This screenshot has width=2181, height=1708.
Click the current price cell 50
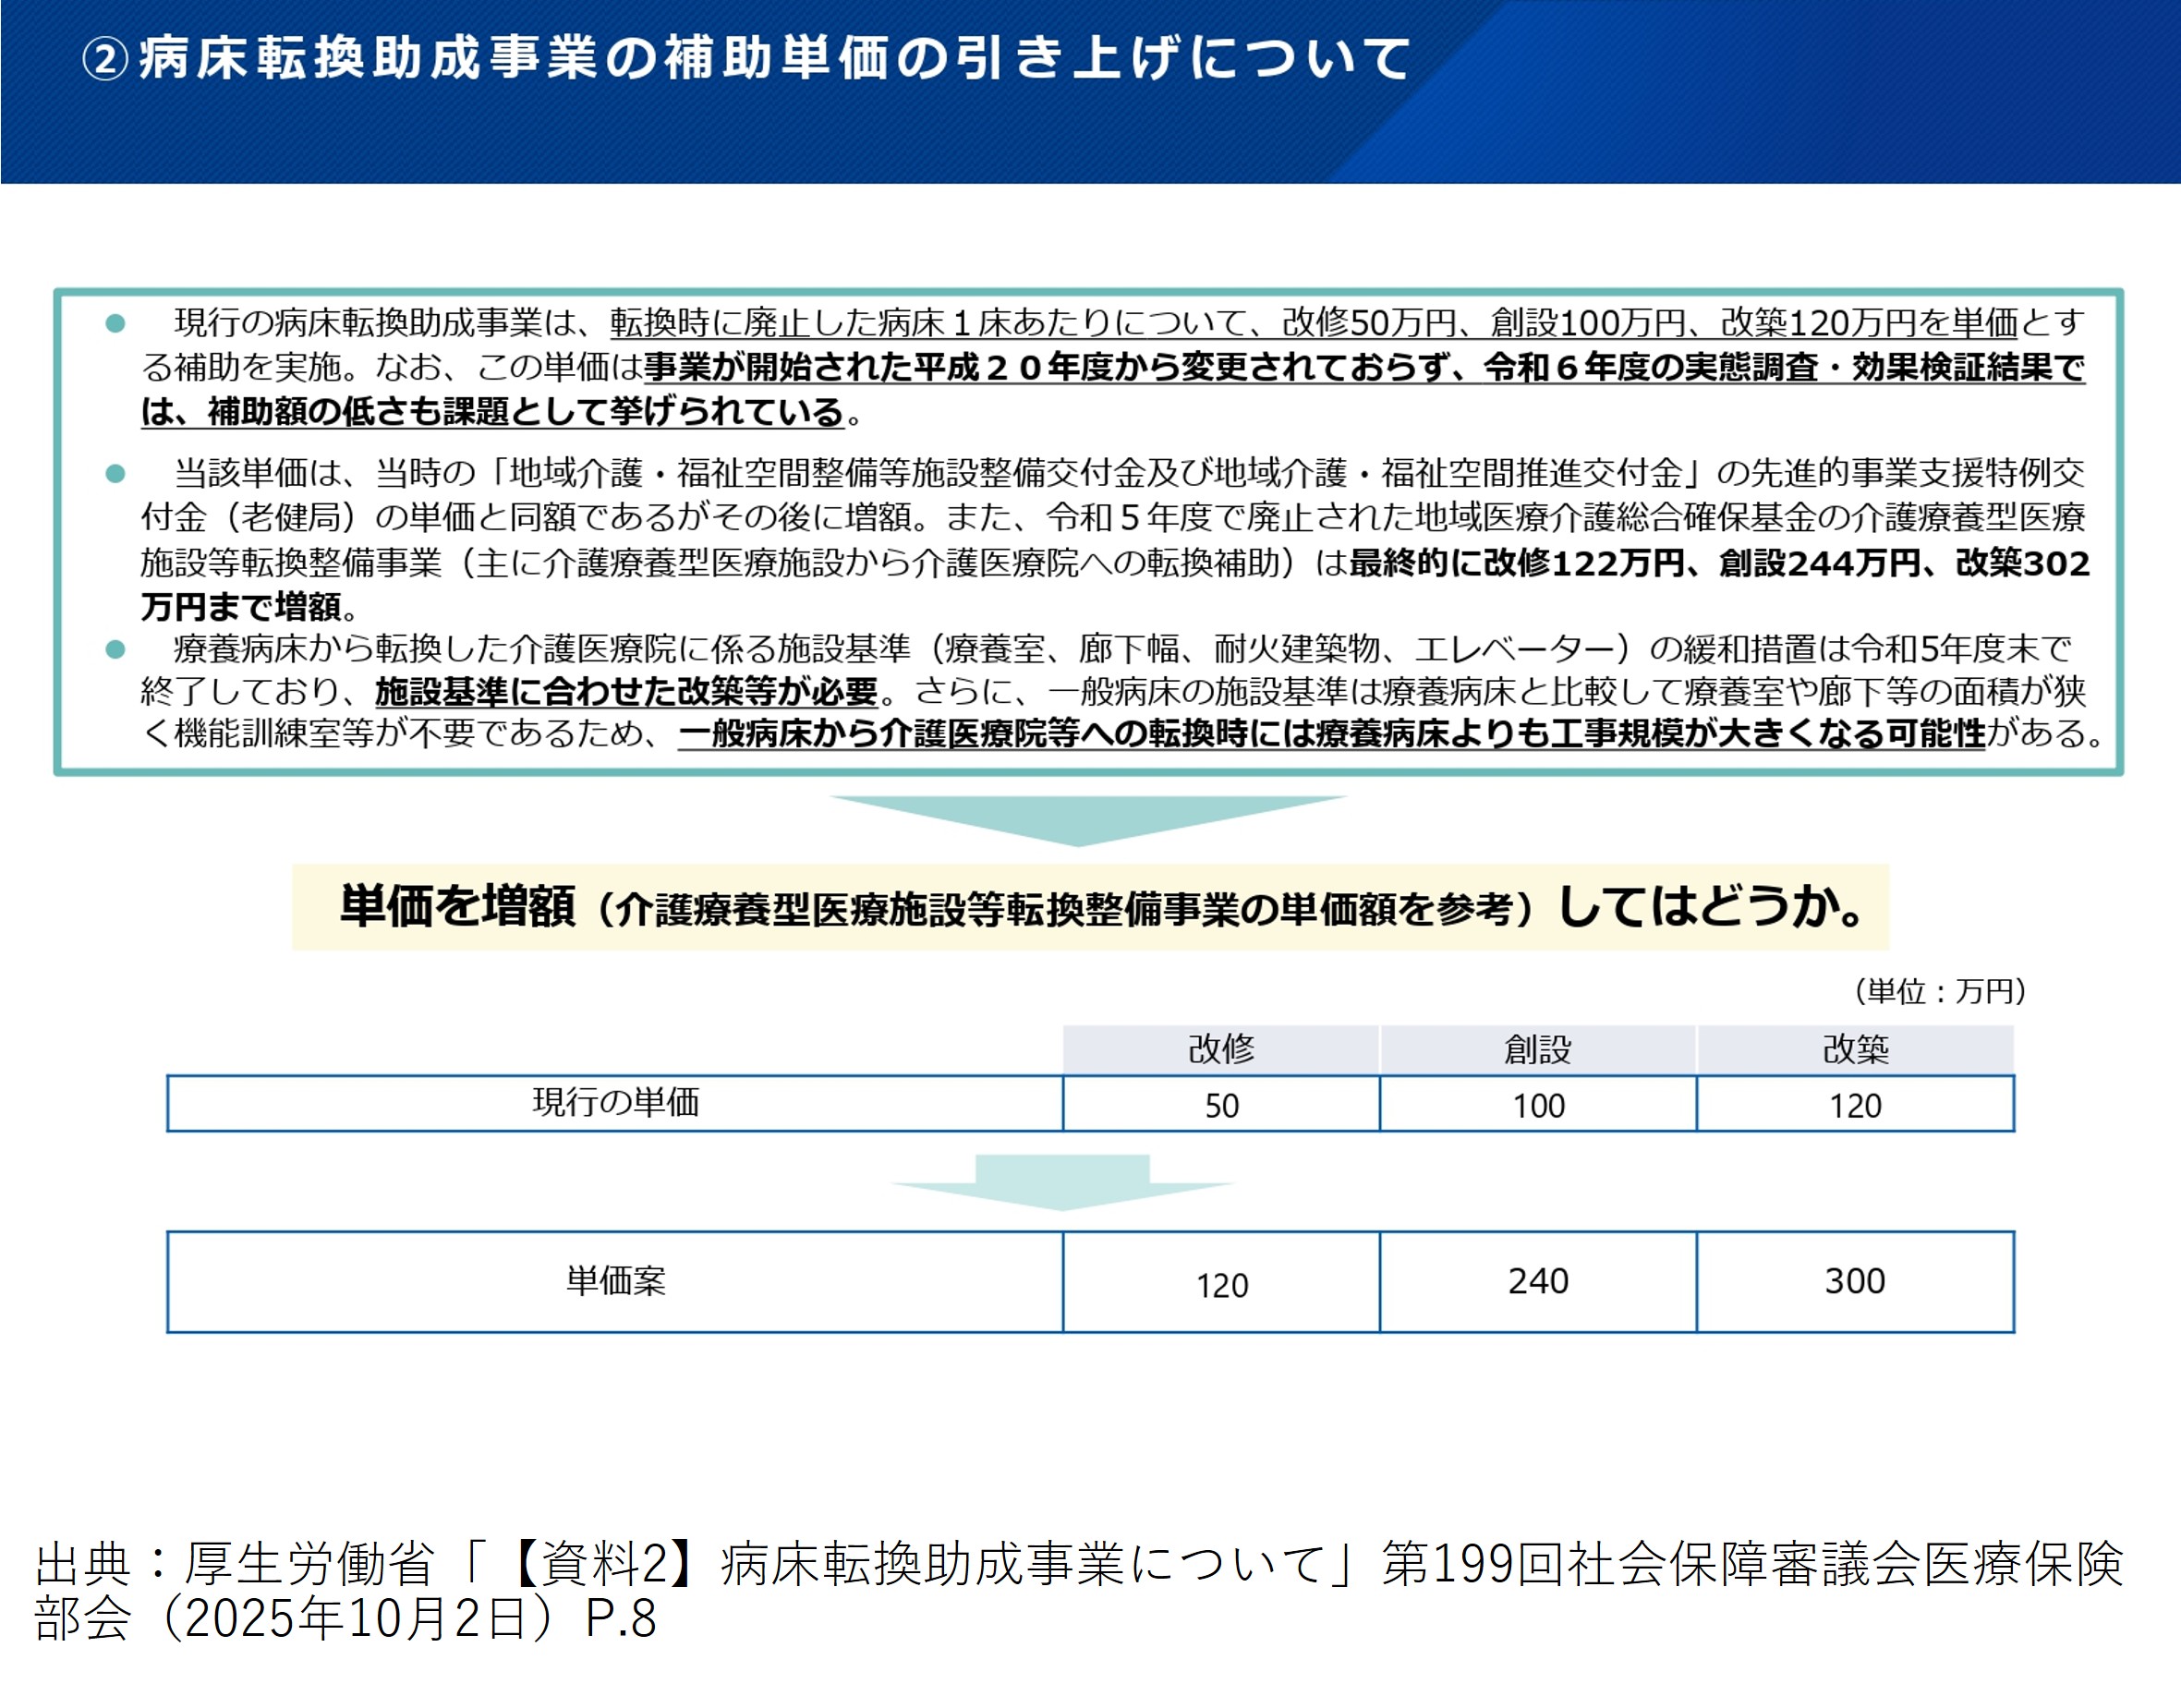point(1221,1105)
